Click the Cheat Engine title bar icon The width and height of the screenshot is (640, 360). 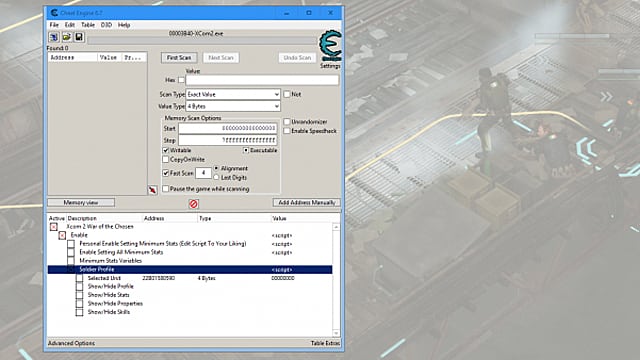pos(54,13)
